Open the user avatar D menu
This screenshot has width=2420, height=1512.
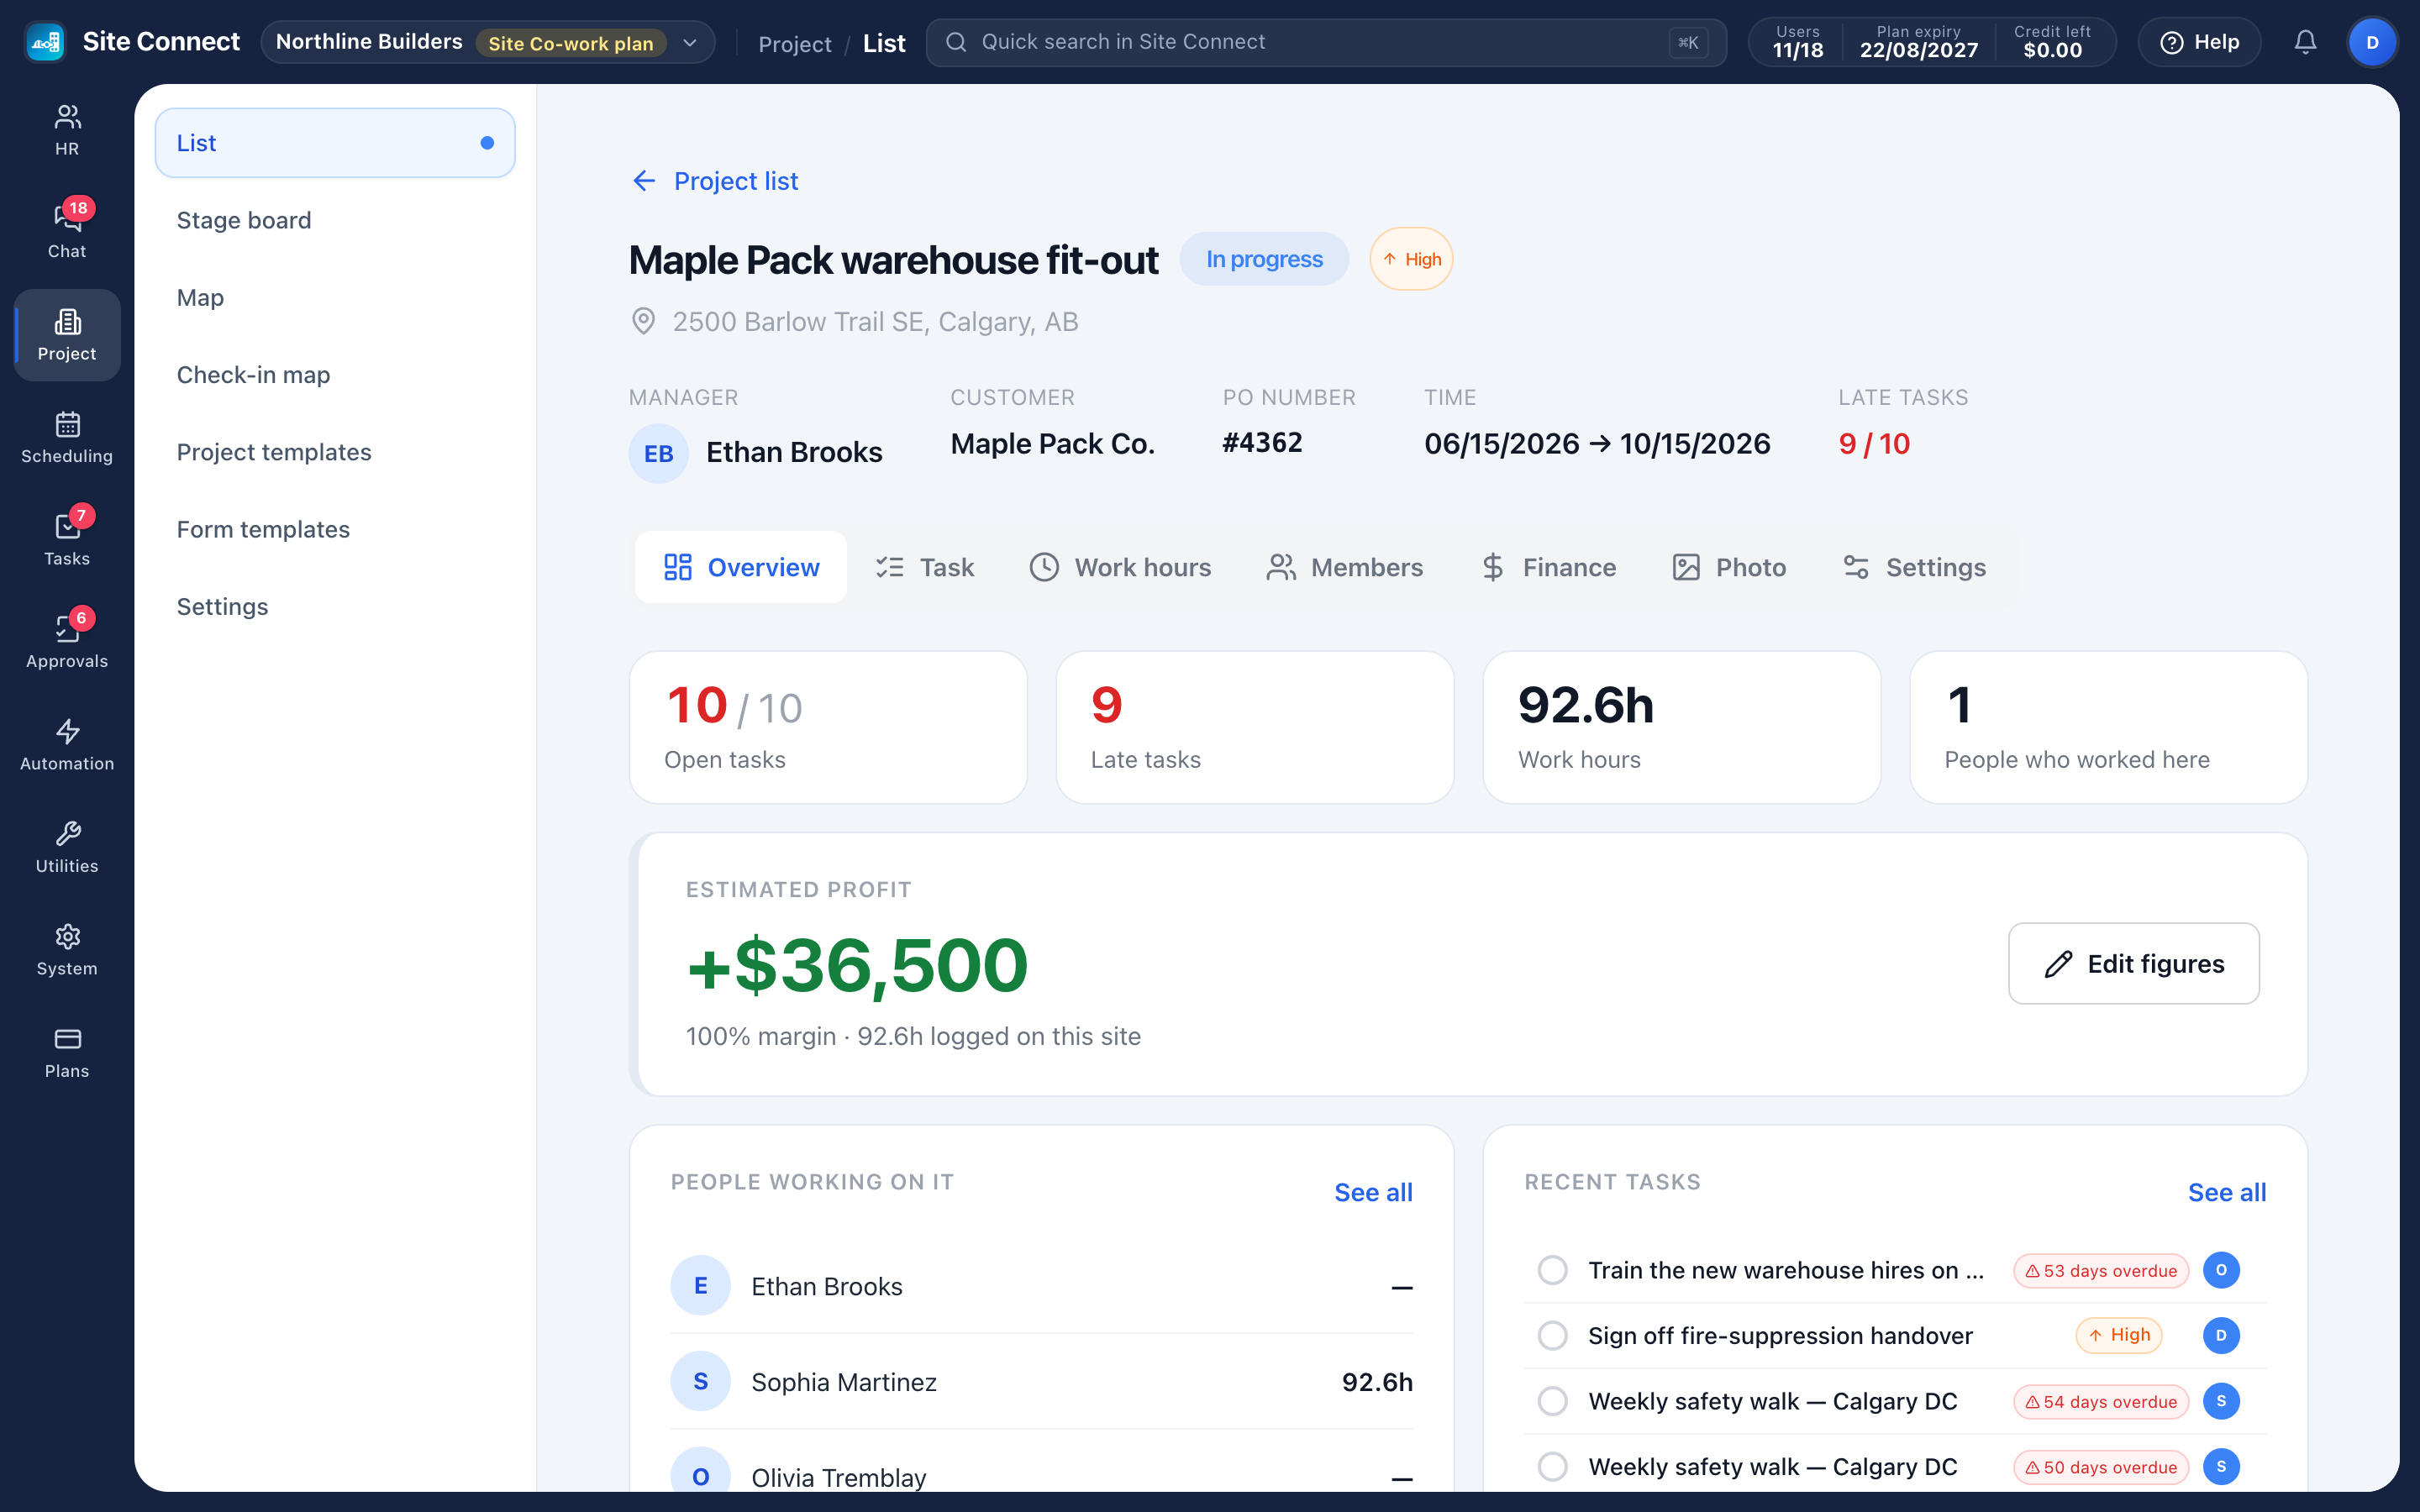click(x=2372, y=42)
